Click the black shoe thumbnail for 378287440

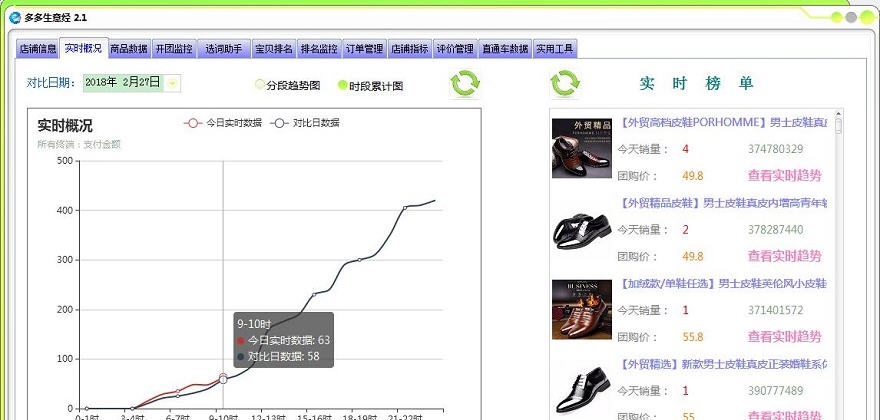pyautogui.click(x=581, y=229)
